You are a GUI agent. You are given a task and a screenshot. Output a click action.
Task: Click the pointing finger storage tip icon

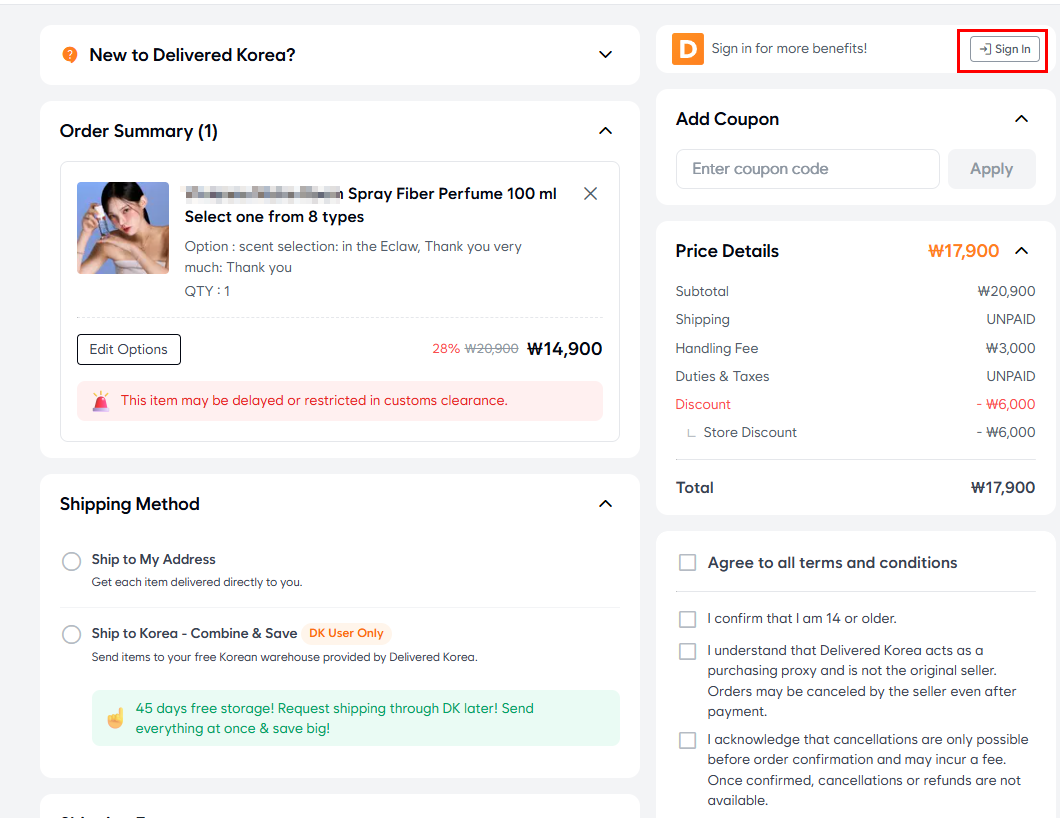[x=115, y=718]
